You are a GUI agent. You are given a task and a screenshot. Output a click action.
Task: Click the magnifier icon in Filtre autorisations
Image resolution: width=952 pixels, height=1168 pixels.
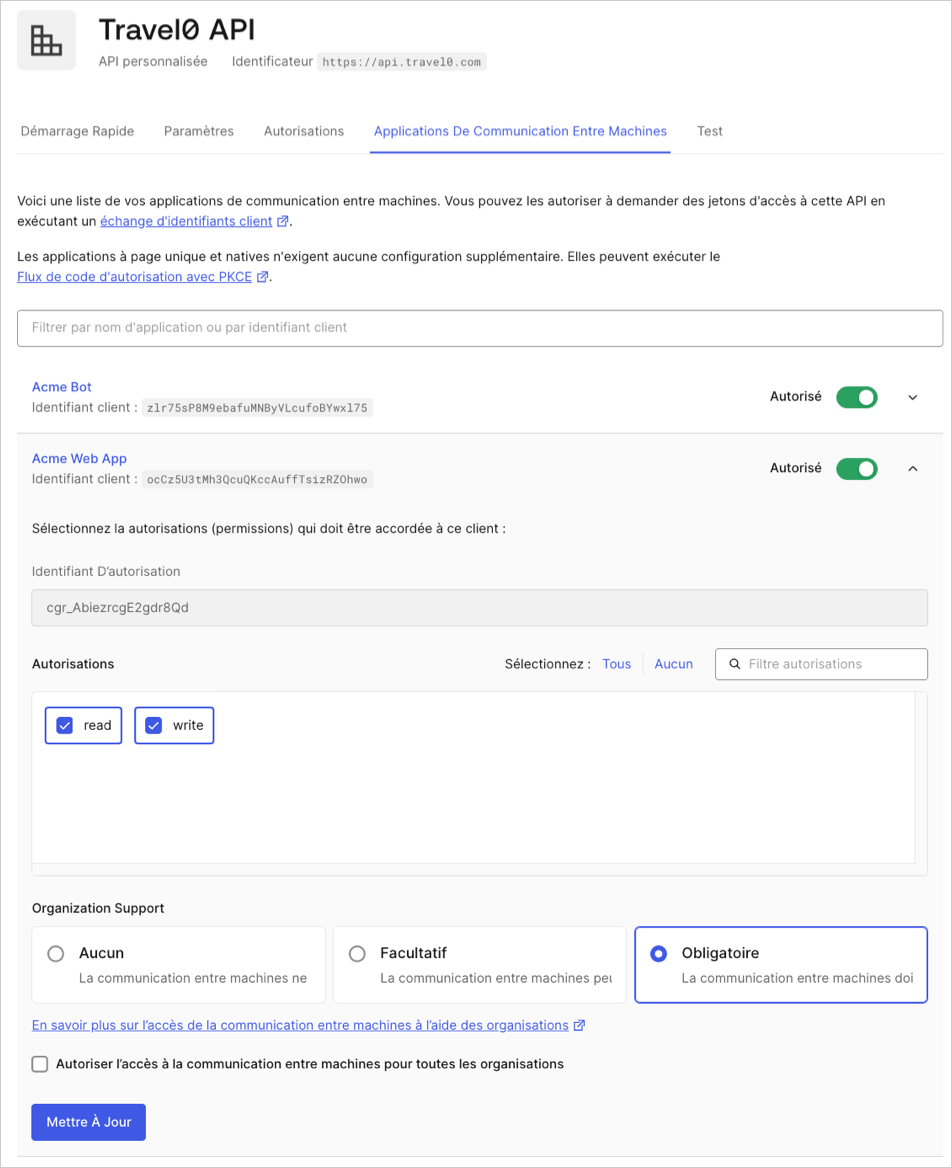point(734,664)
